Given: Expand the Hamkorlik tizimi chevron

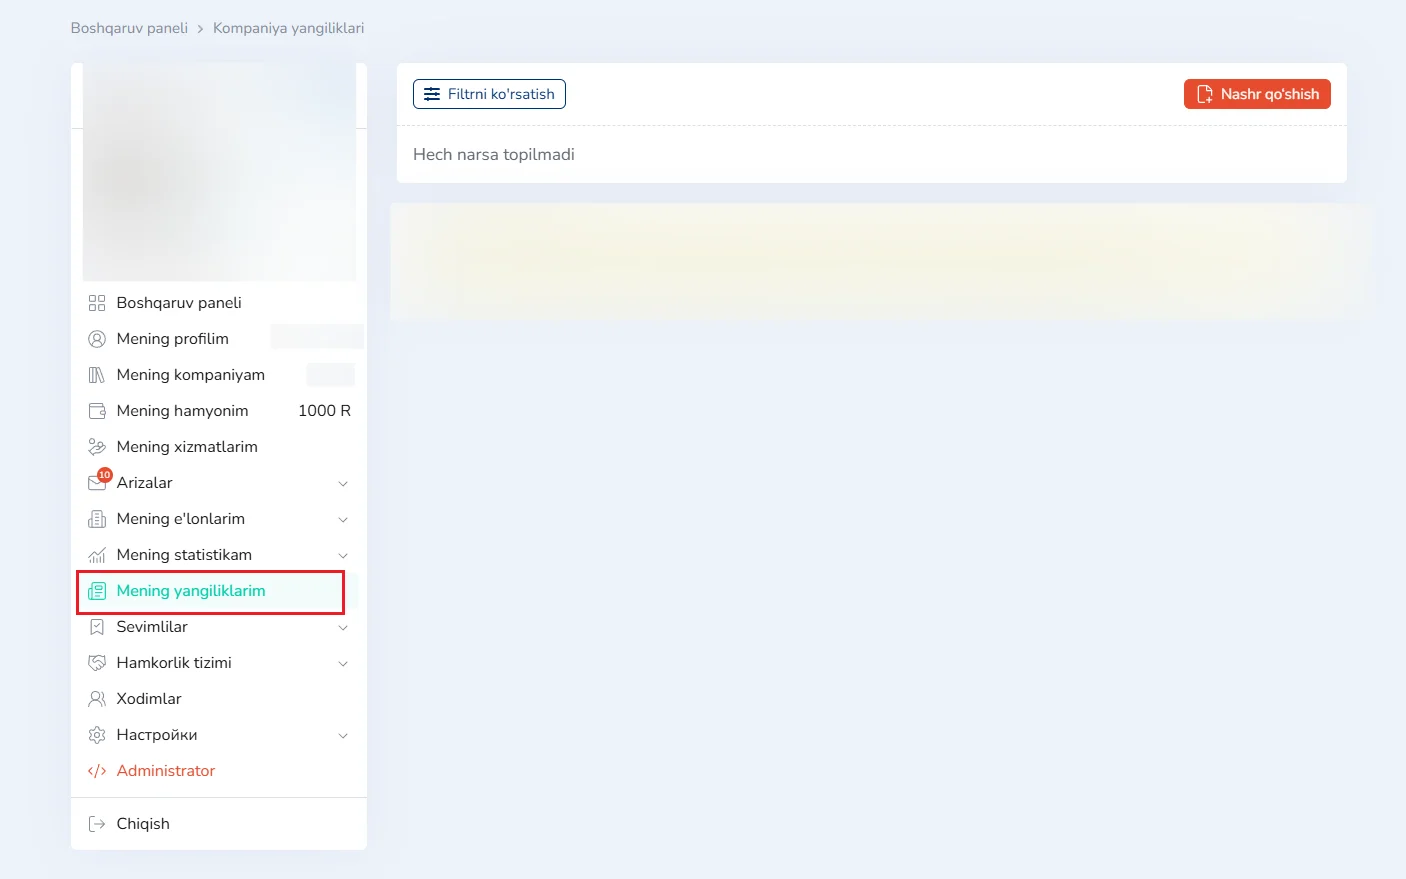Looking at the screenshot, I should click(x=343, y=664).
